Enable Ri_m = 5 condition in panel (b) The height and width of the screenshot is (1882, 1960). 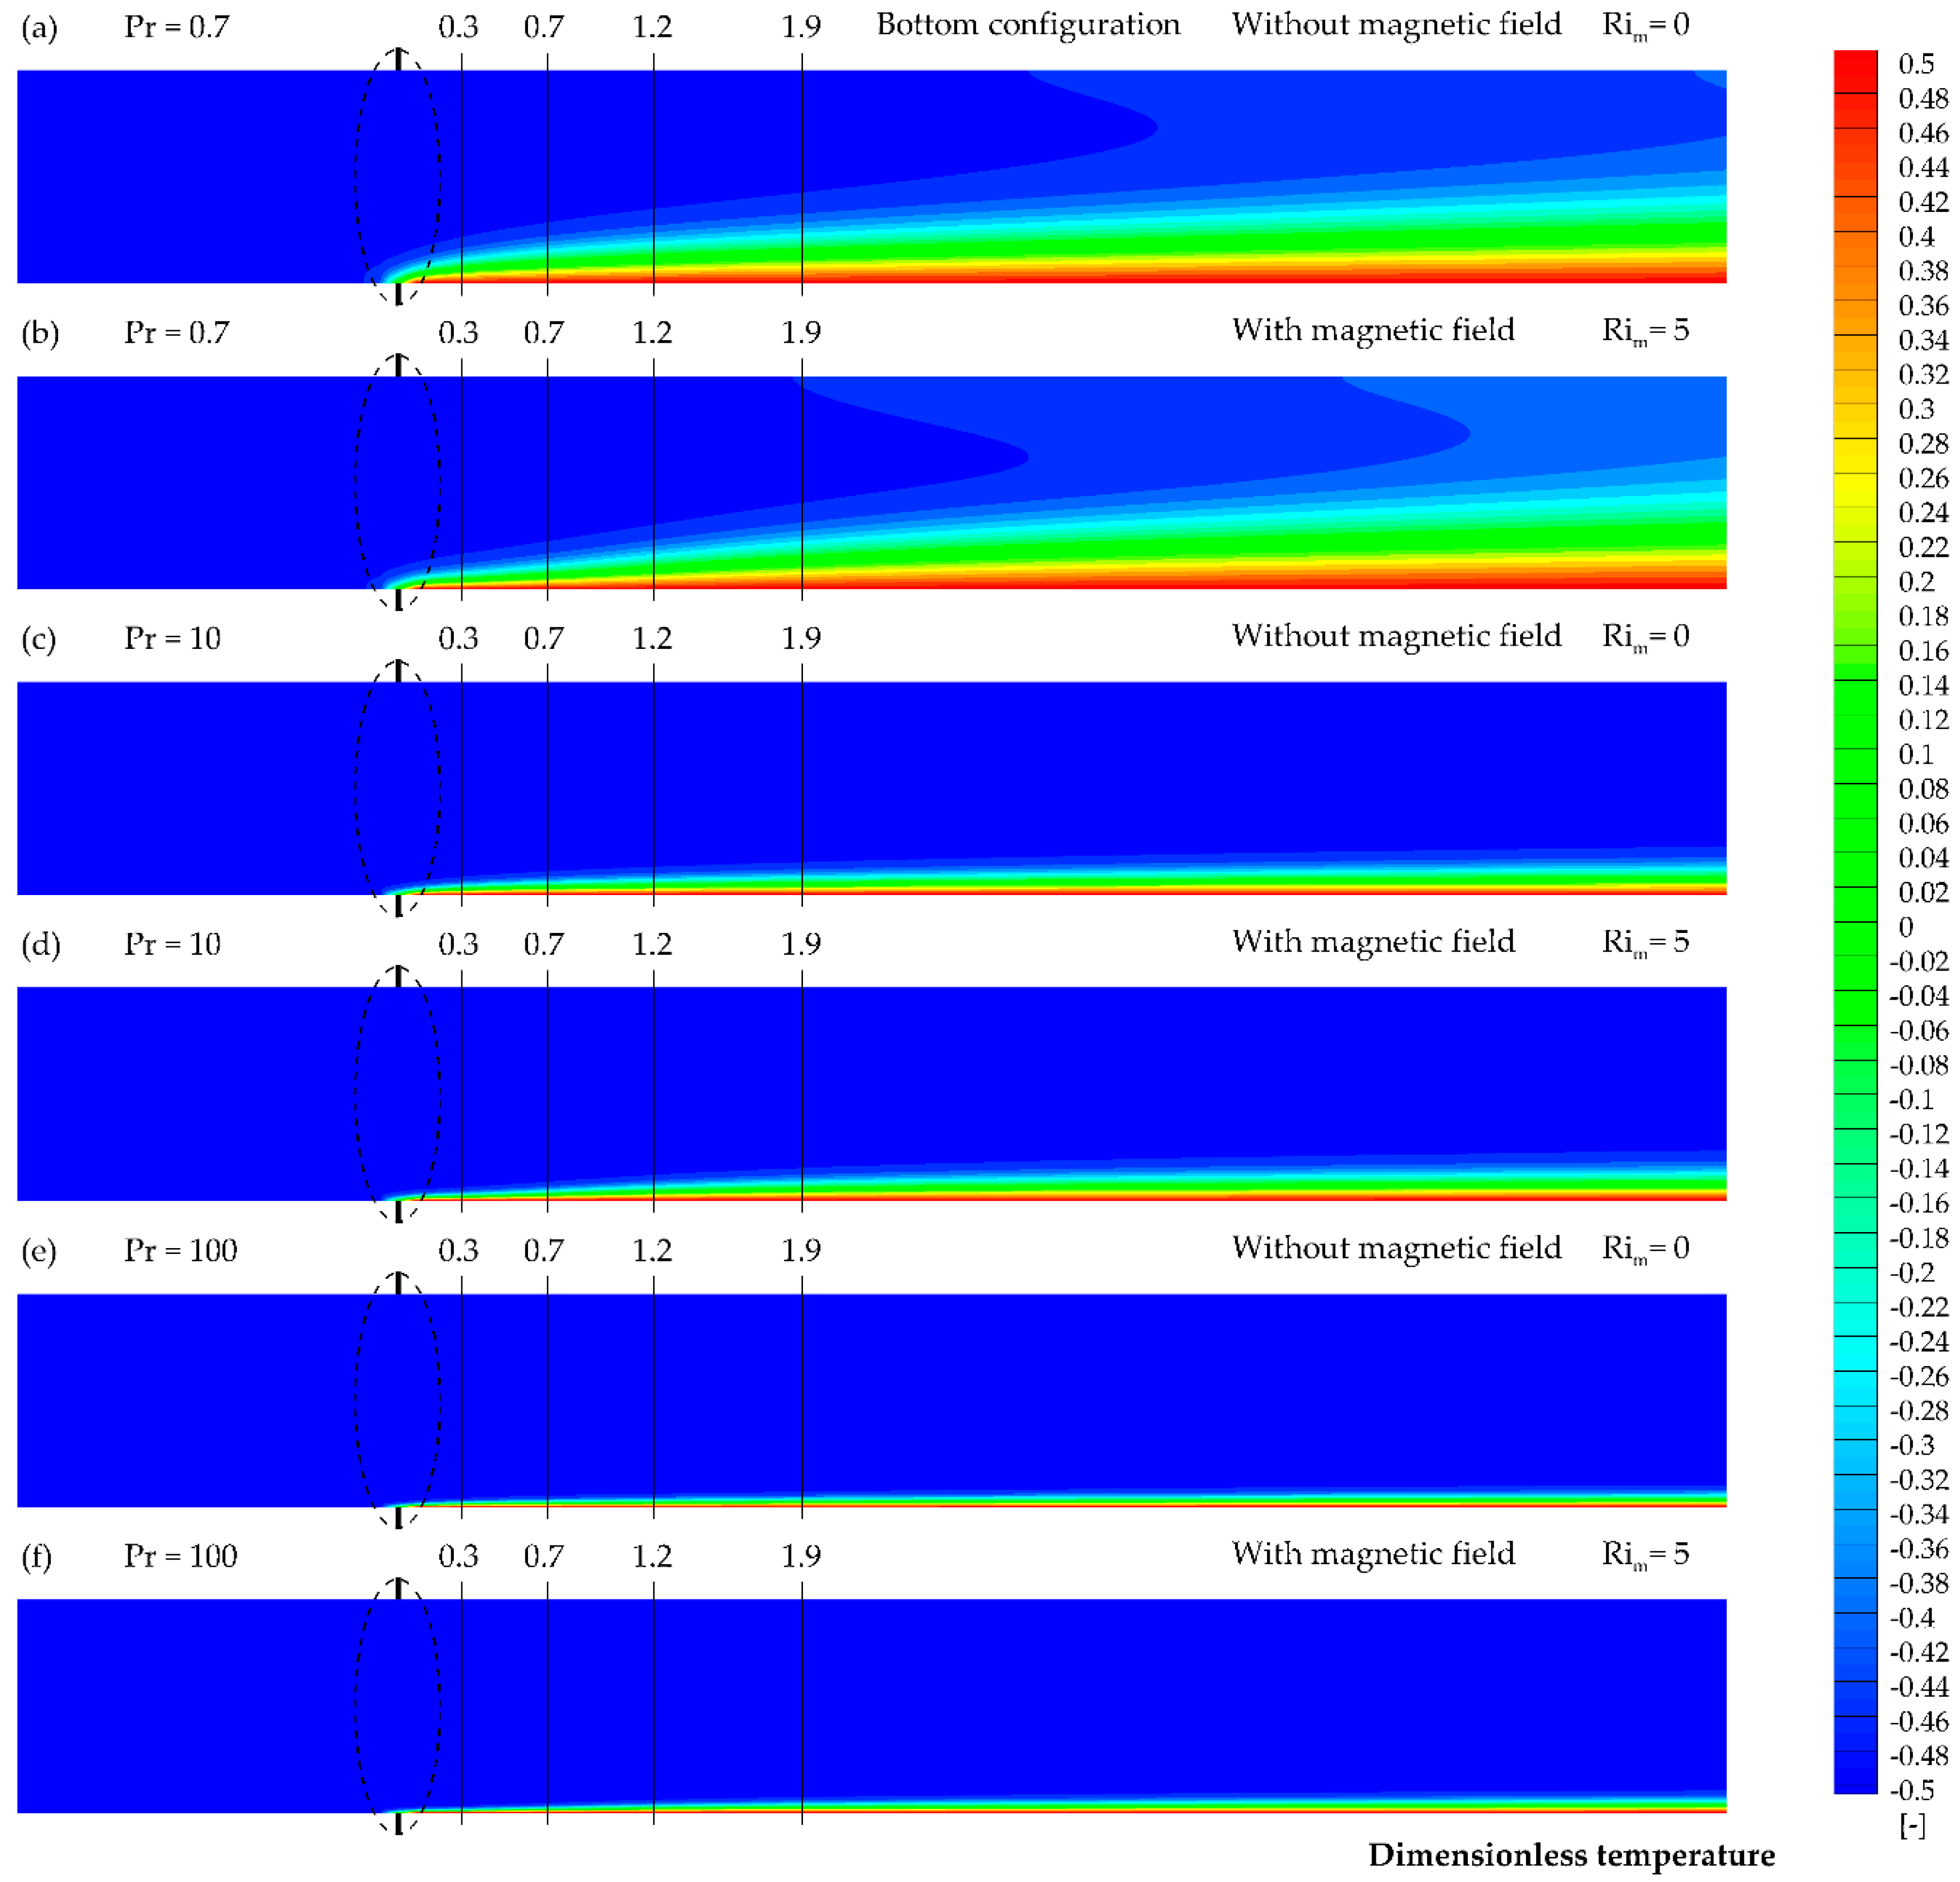(x=1647, y=330)
